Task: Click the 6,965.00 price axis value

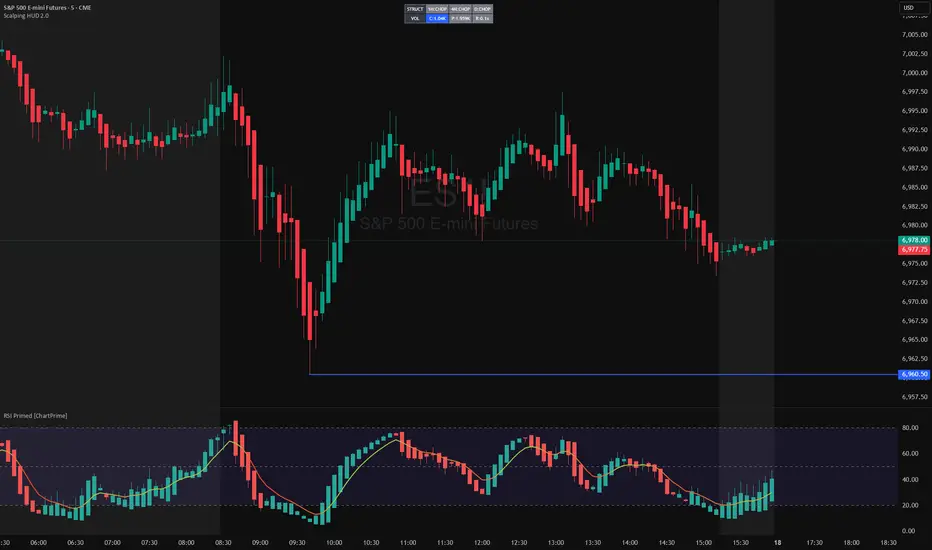Action: (x=914, y=340)
